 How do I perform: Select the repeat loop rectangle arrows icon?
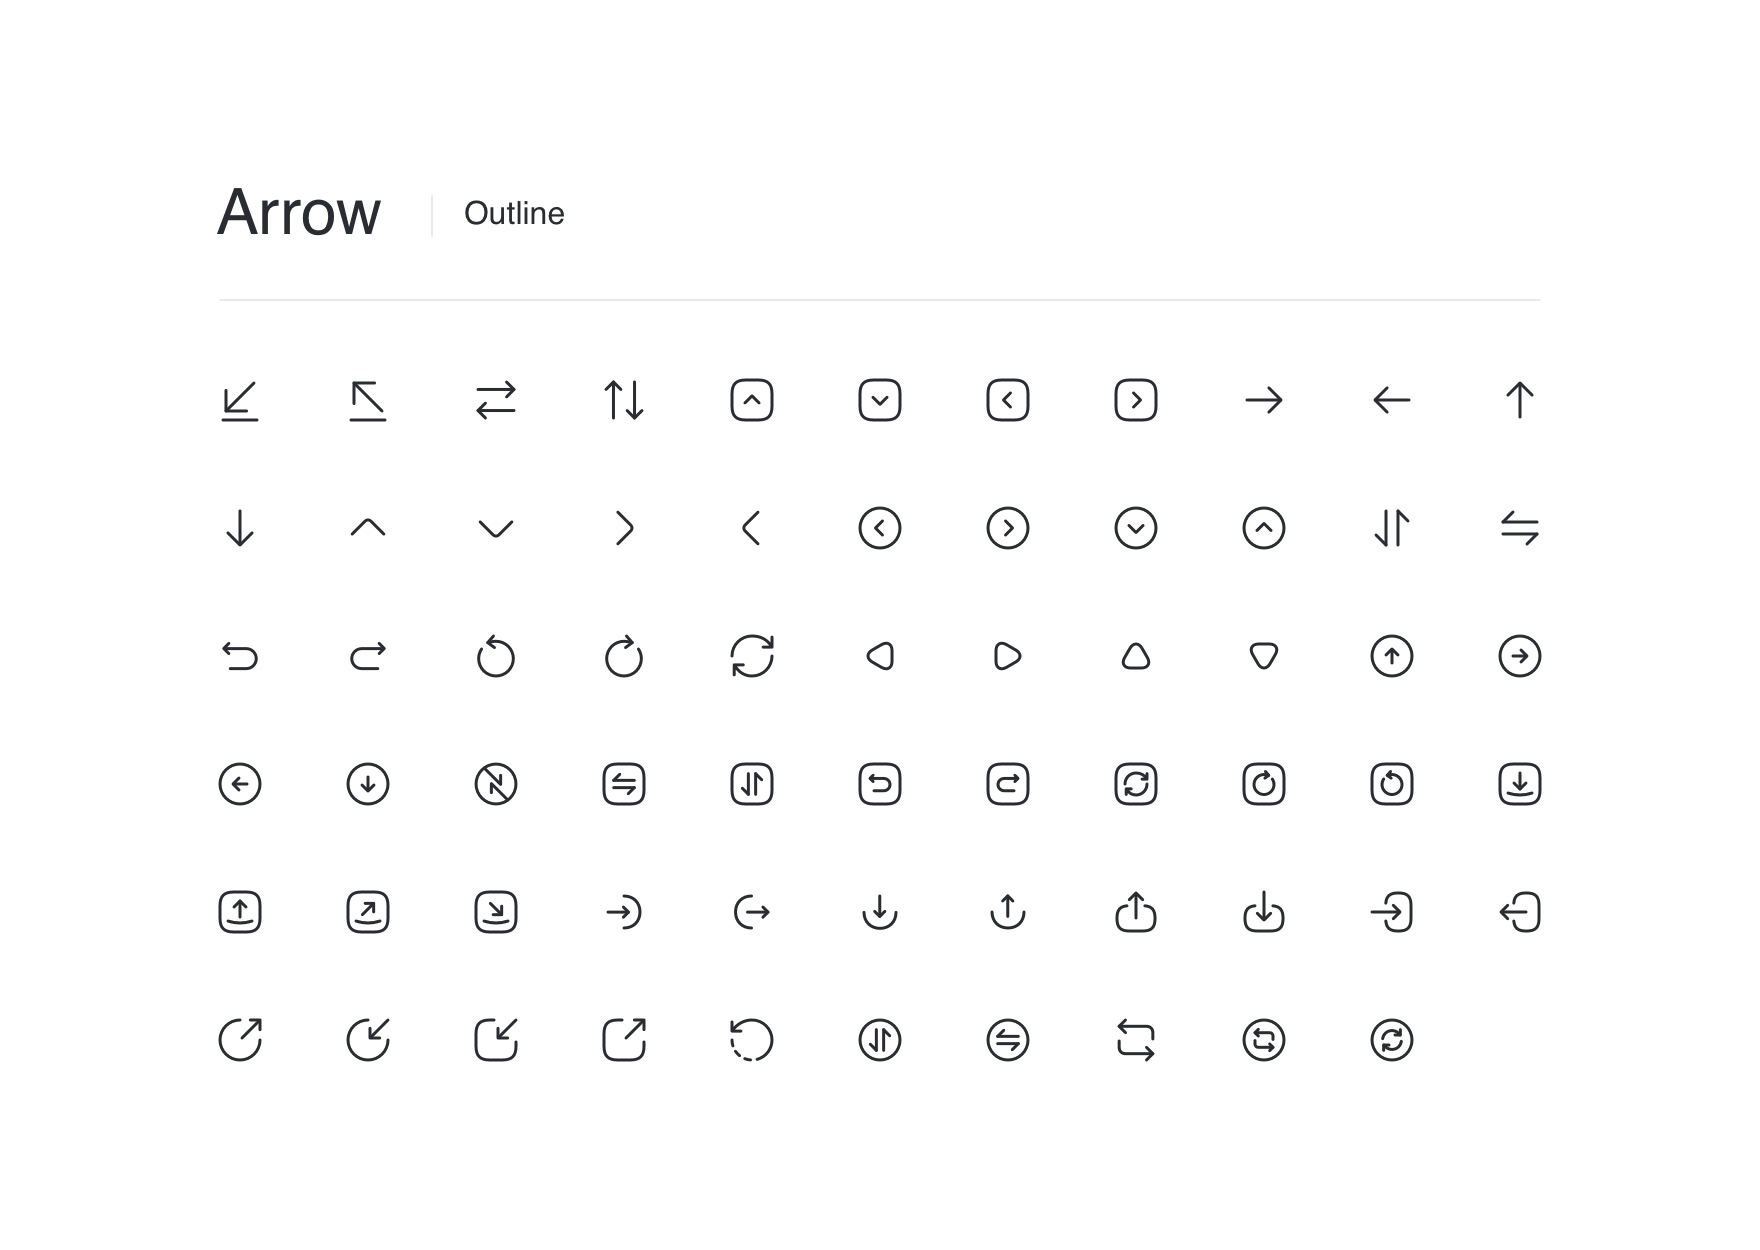point(1136,1040)
